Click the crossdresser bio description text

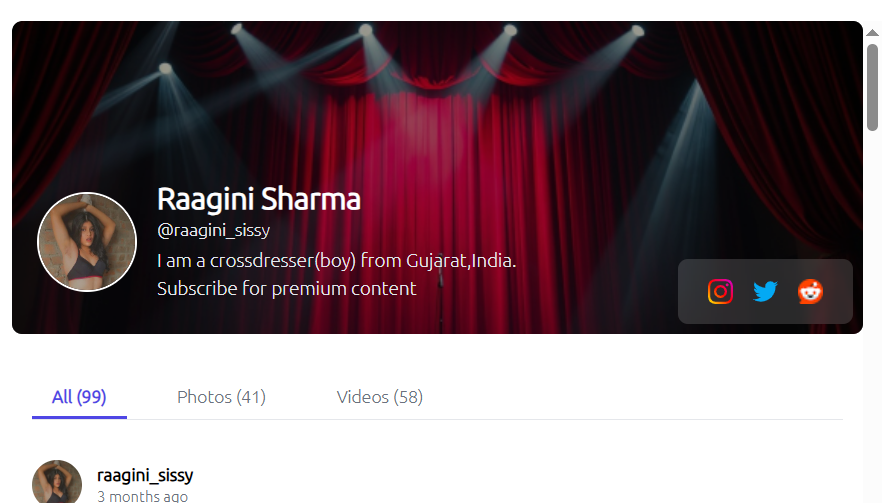336,260
